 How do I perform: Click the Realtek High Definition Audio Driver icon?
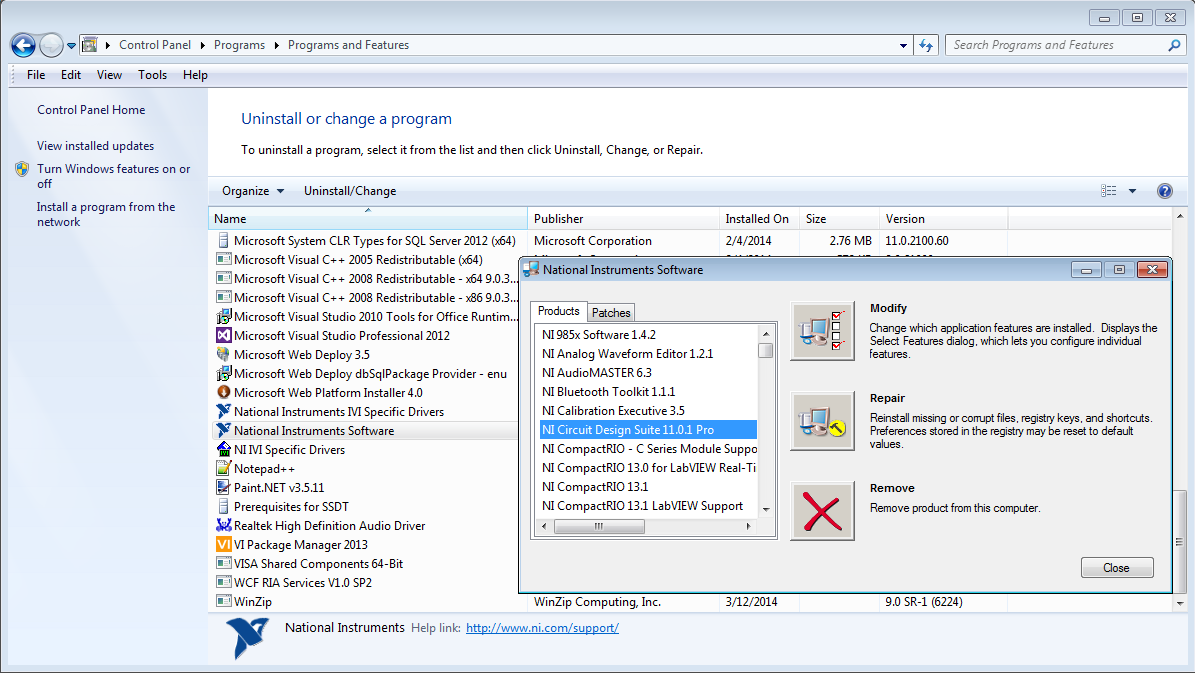[223, 525]
